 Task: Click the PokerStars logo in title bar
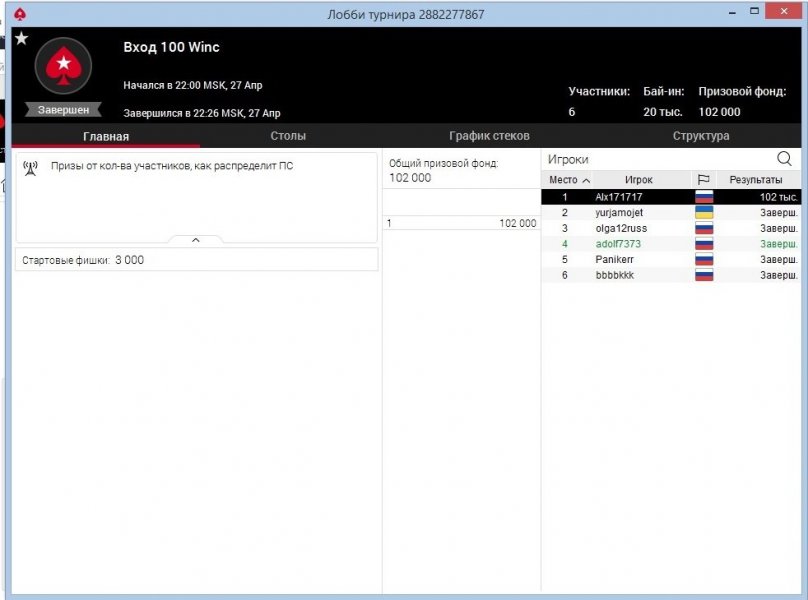20,14
